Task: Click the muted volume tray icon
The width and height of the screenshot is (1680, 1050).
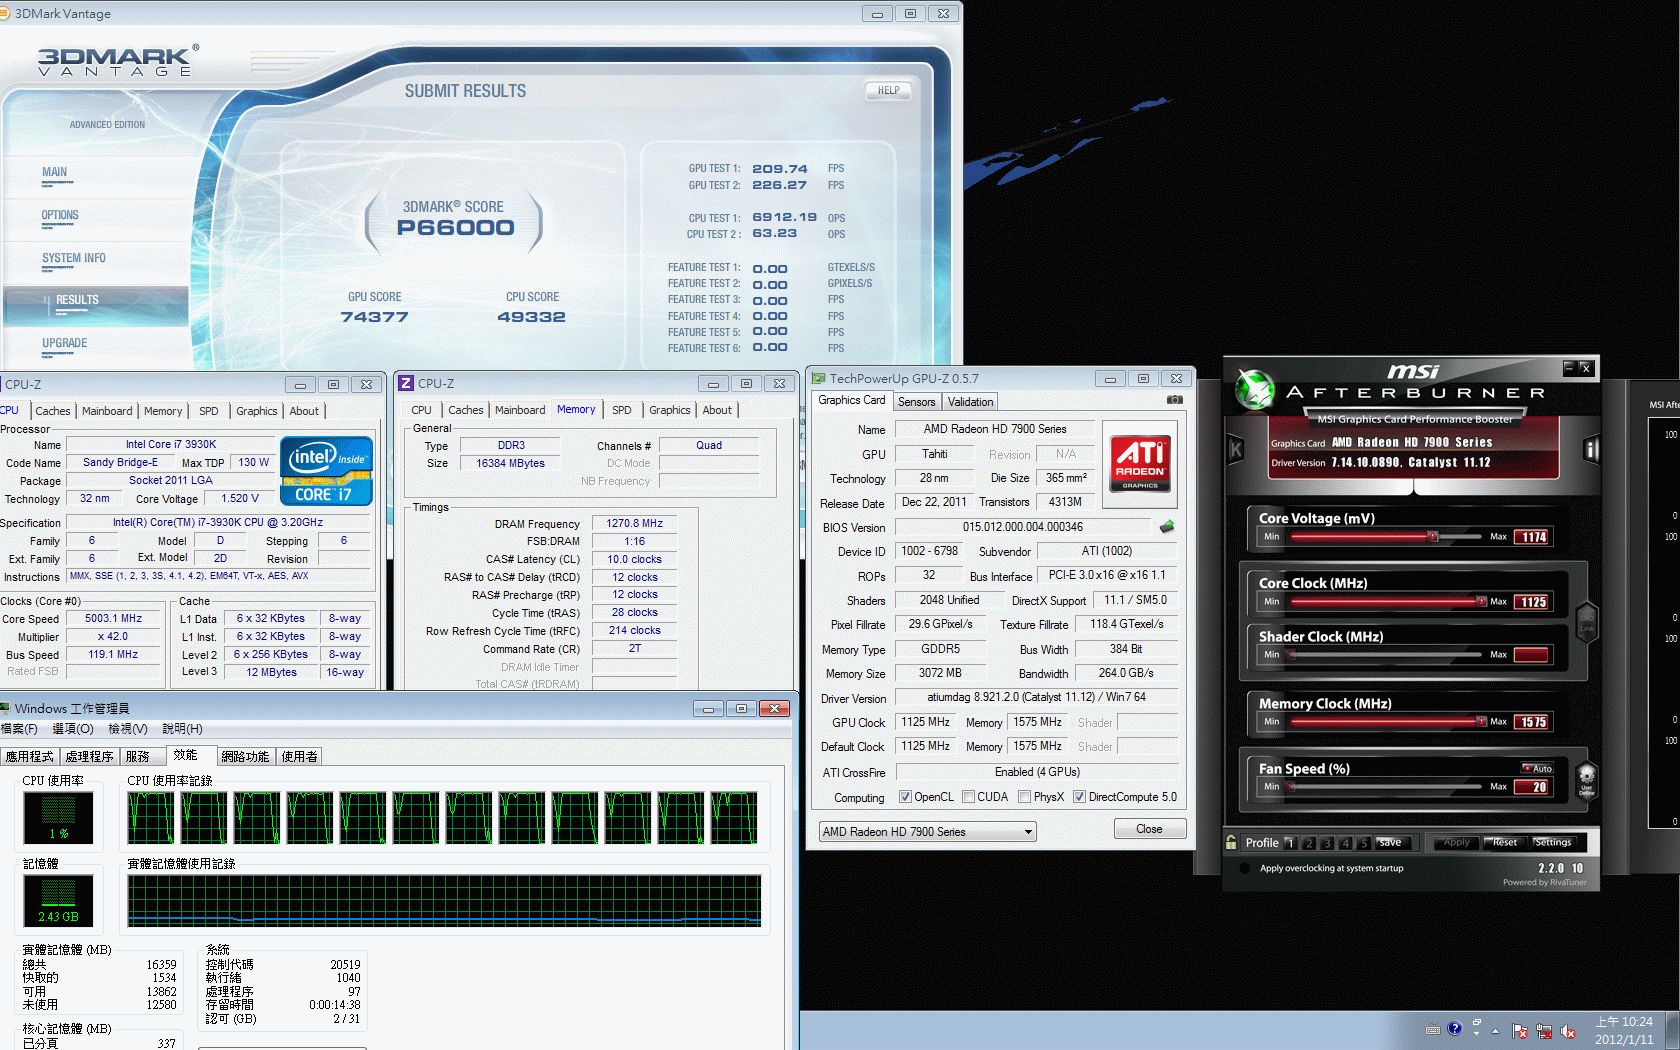Action: [1568, 1031]
